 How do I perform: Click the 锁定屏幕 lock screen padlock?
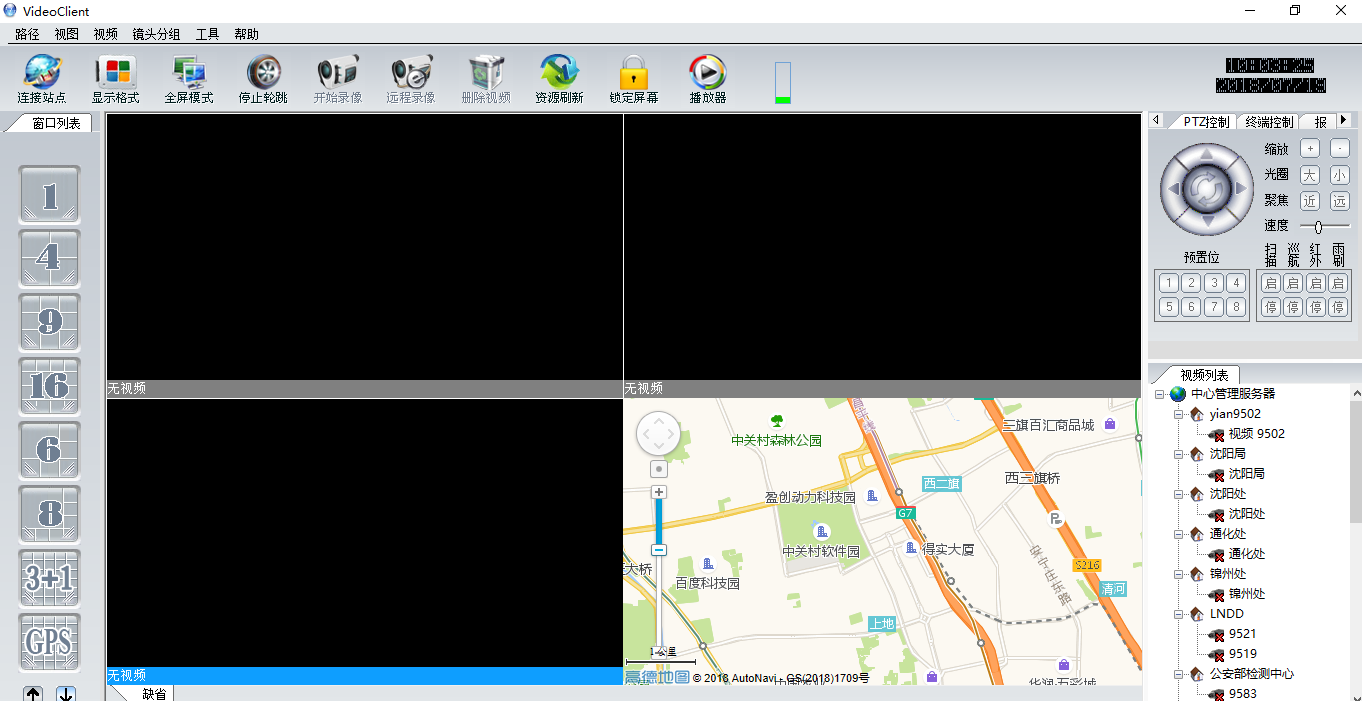[634, 73]
